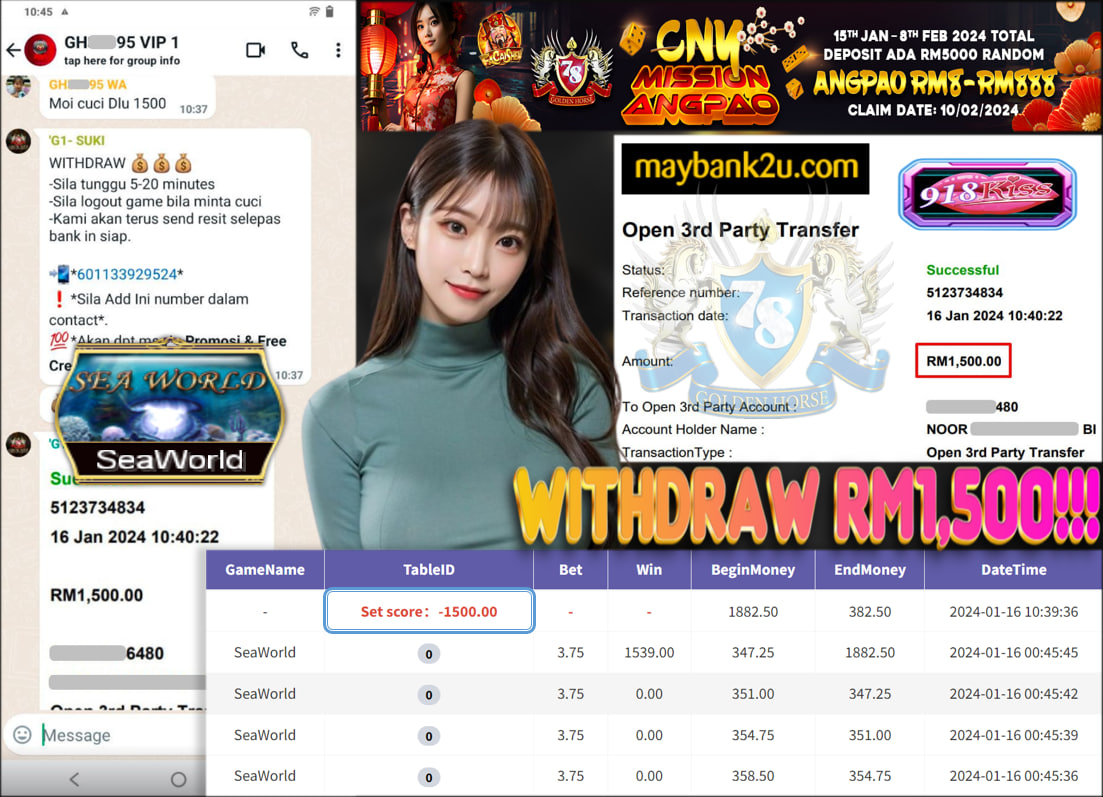Open the group profile picture in header
1103x797 pixels.
tap(40, 50)
